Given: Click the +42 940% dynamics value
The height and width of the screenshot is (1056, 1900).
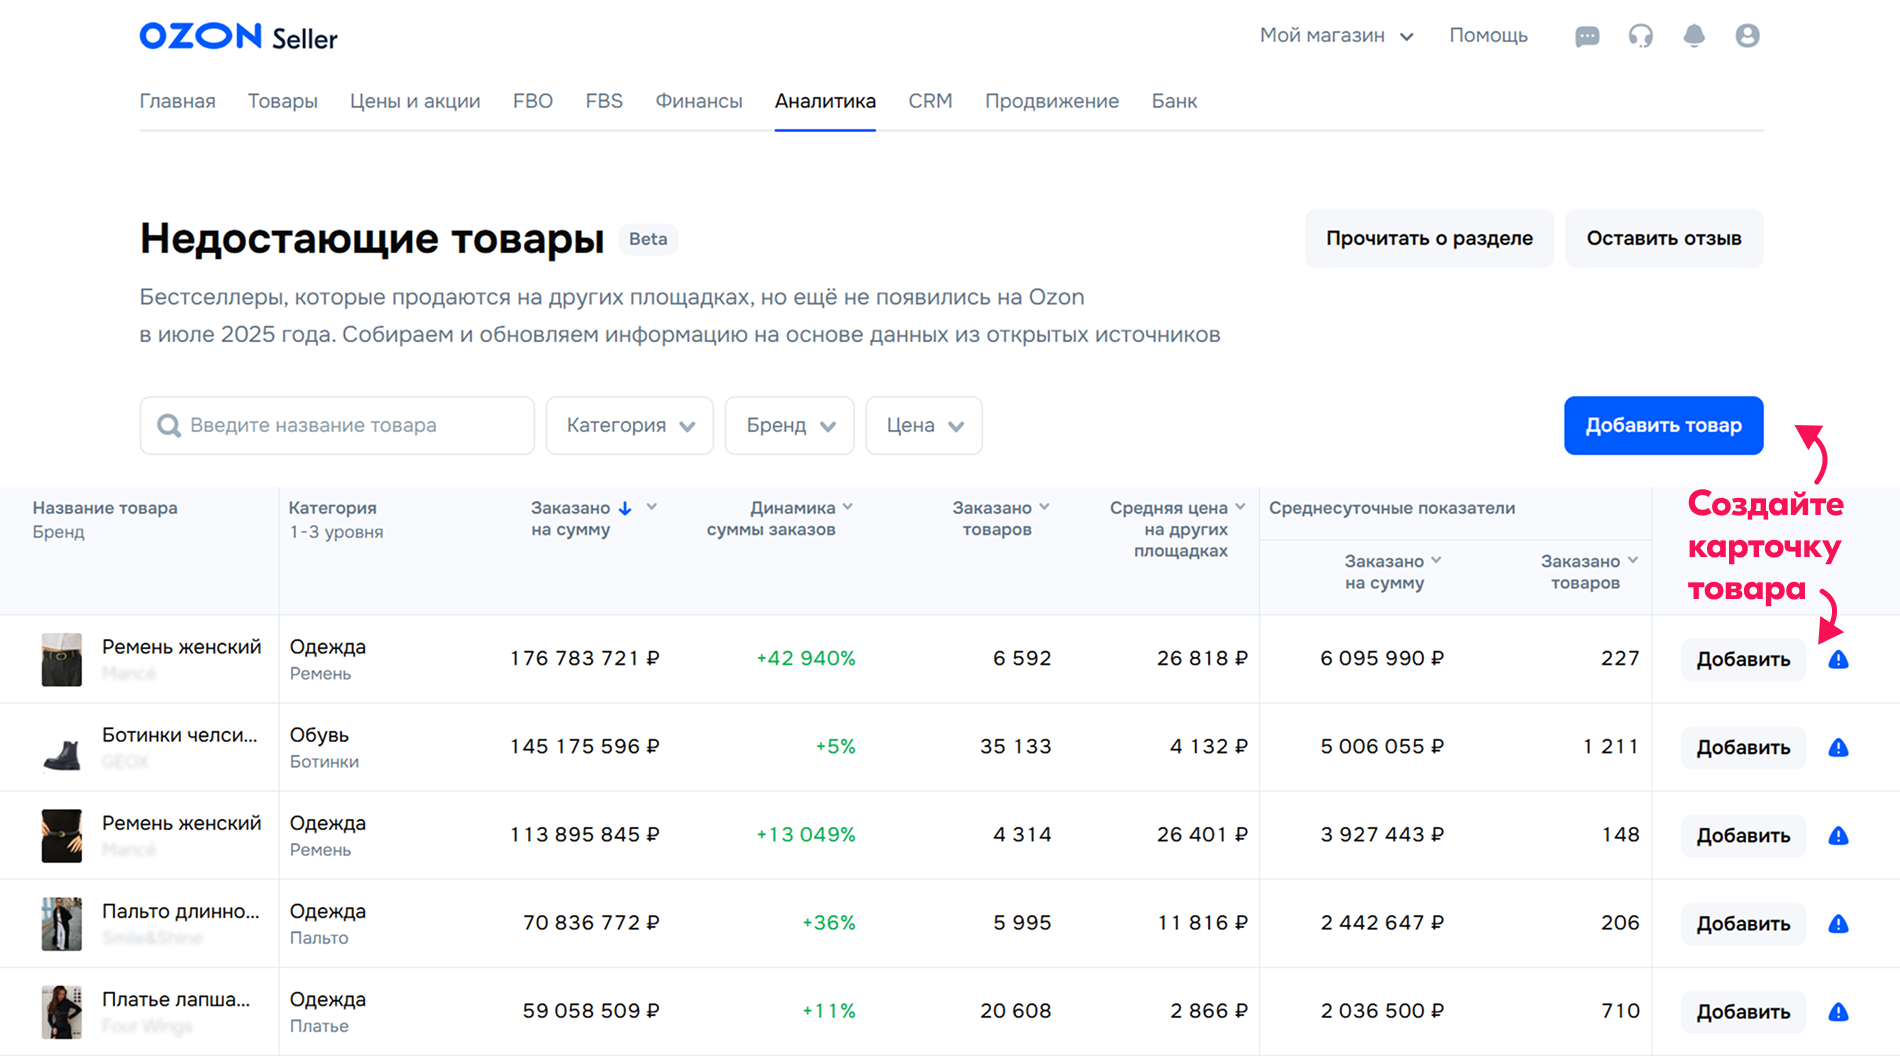Looking at the screenshot, I should point(806,658).
